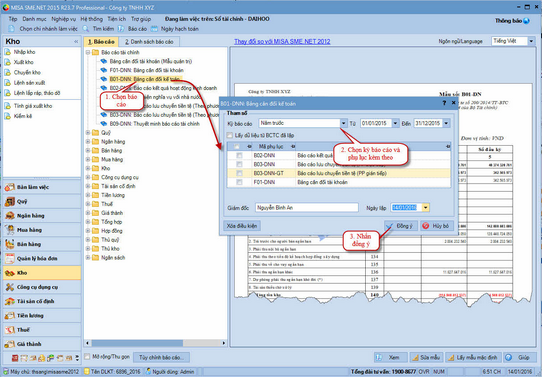This screenshot has width=542, height=377.
Task: Switch to the Danh sách báo cáo tab
Action: coord(149,42)
